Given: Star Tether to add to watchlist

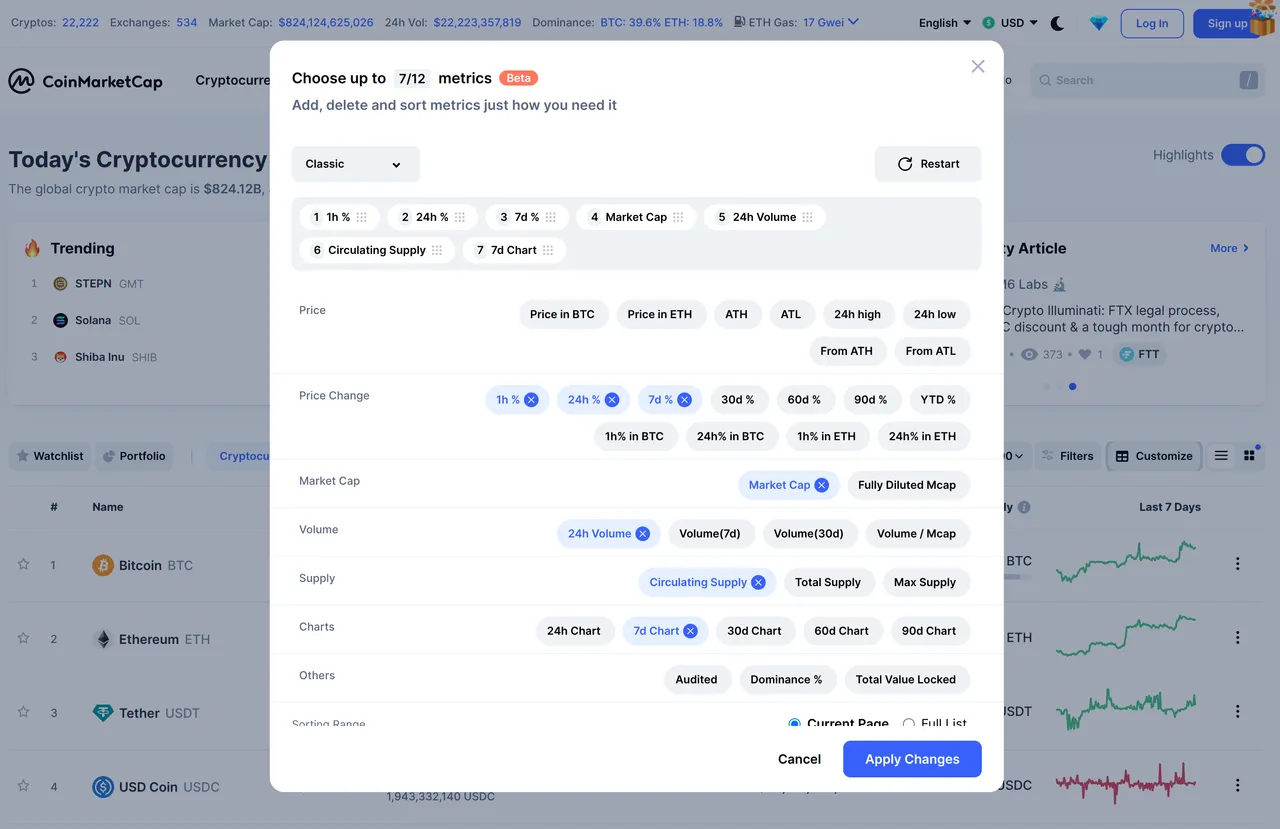Looking at the screenshot, I should (x=23, y=712).
